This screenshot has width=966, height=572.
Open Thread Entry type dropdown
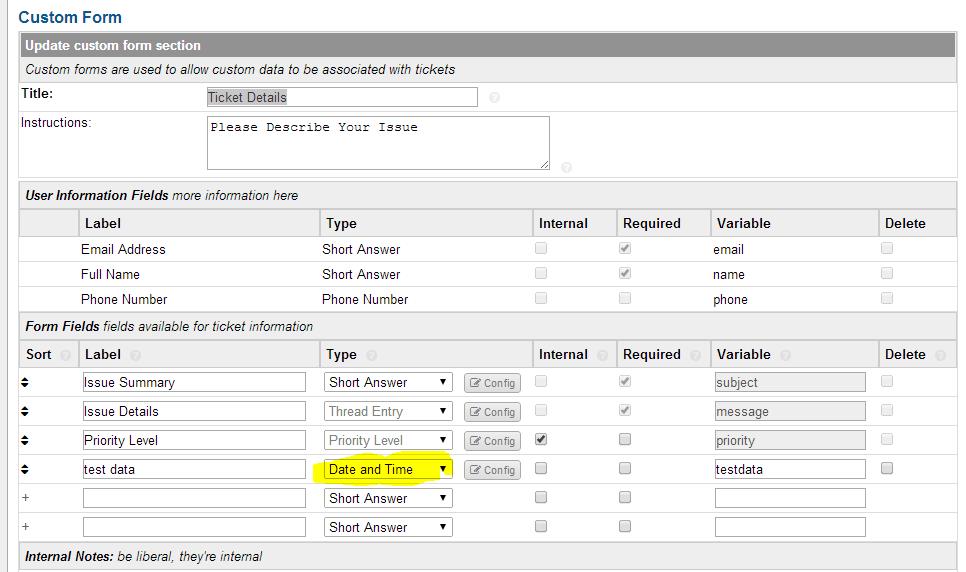388,411
